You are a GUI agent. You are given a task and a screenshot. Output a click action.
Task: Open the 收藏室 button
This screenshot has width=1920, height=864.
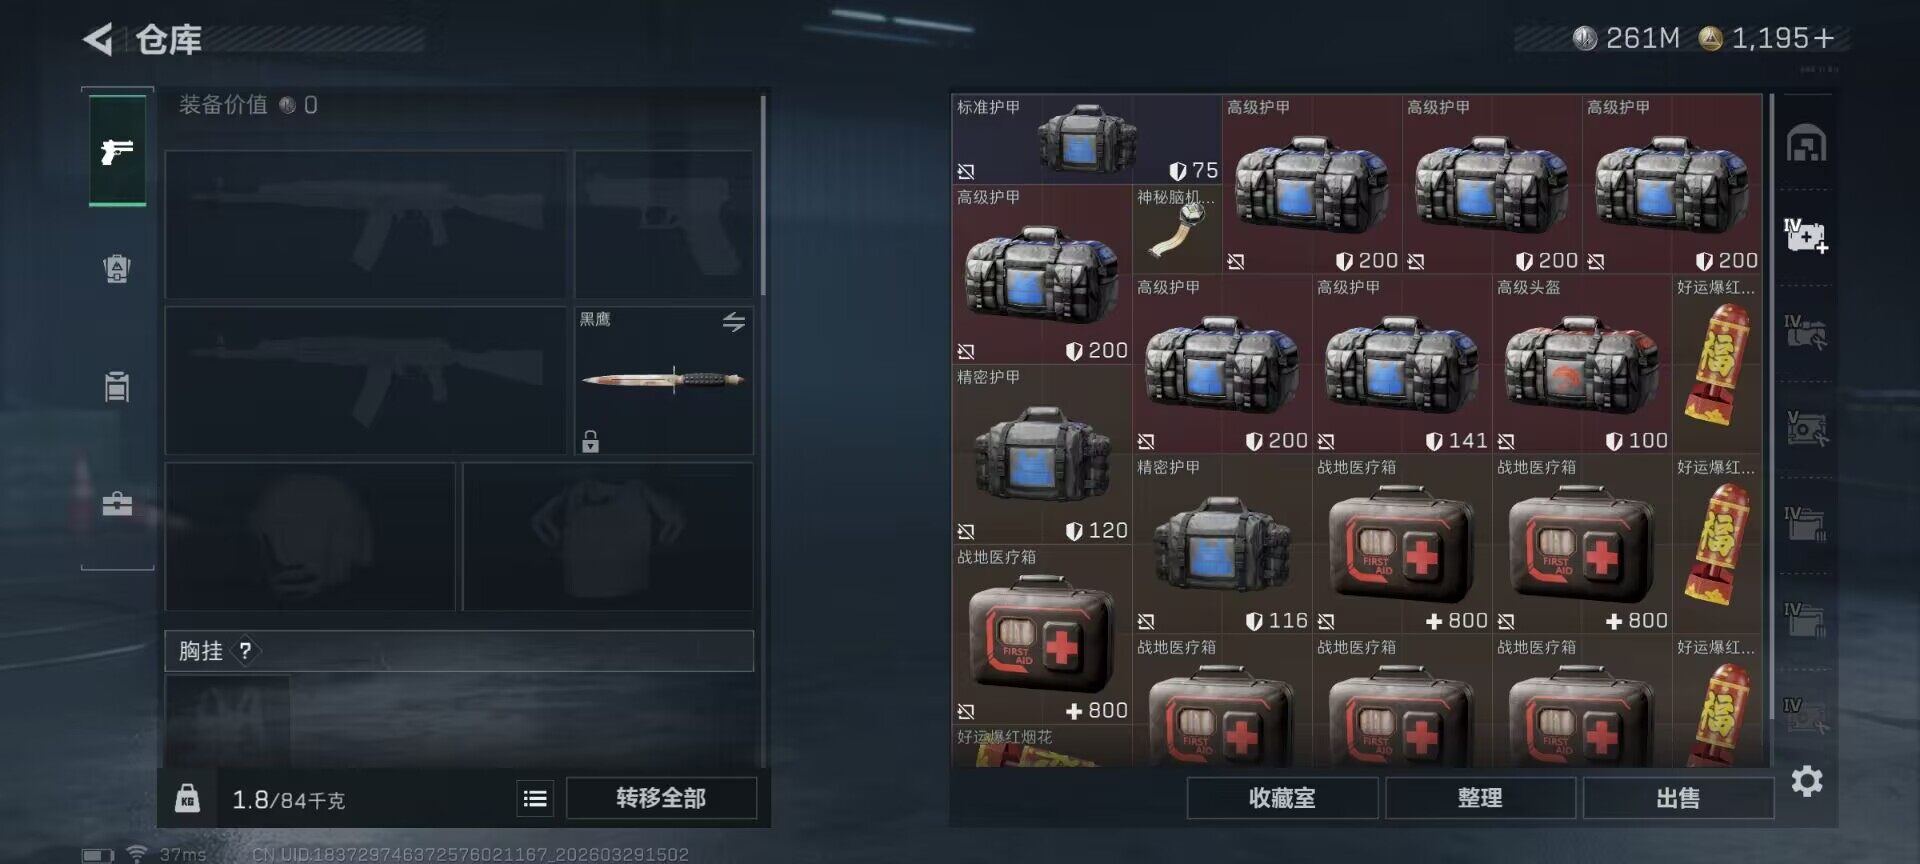1282,798
